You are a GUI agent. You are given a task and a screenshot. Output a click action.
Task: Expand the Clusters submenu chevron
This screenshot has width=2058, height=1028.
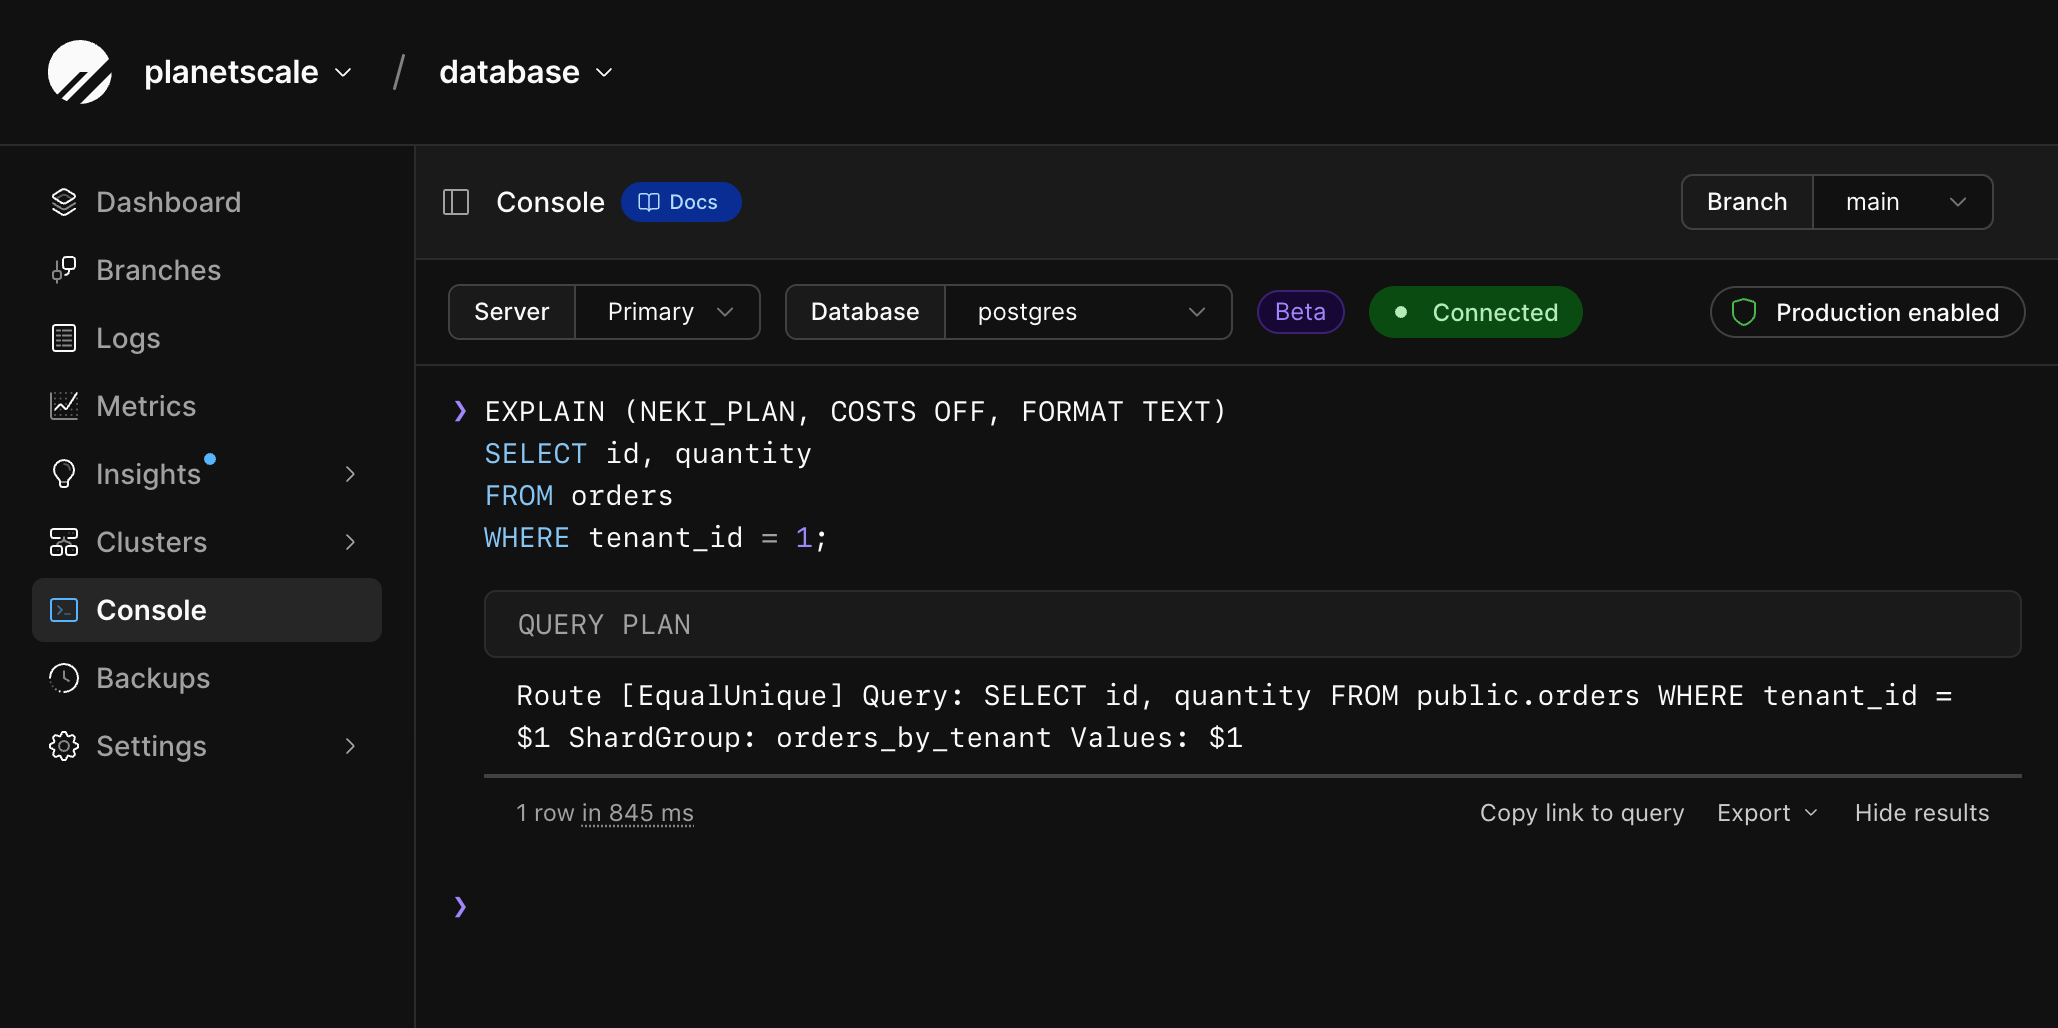[350, 542]
